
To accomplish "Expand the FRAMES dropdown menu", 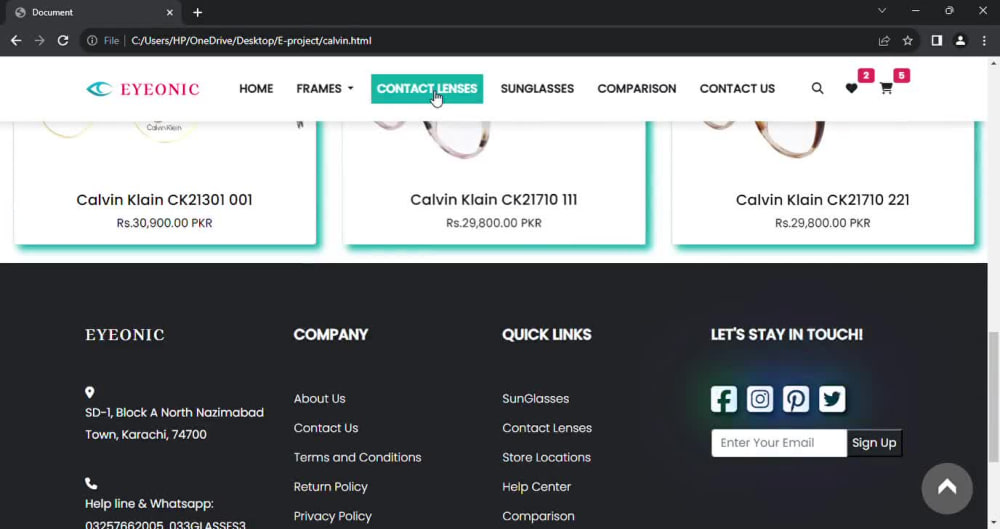I will [x=325, y=89].
